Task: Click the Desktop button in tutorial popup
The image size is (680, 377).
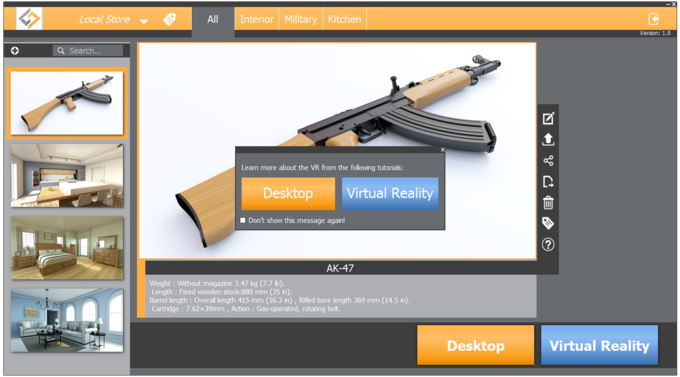Action: (288, 193)
